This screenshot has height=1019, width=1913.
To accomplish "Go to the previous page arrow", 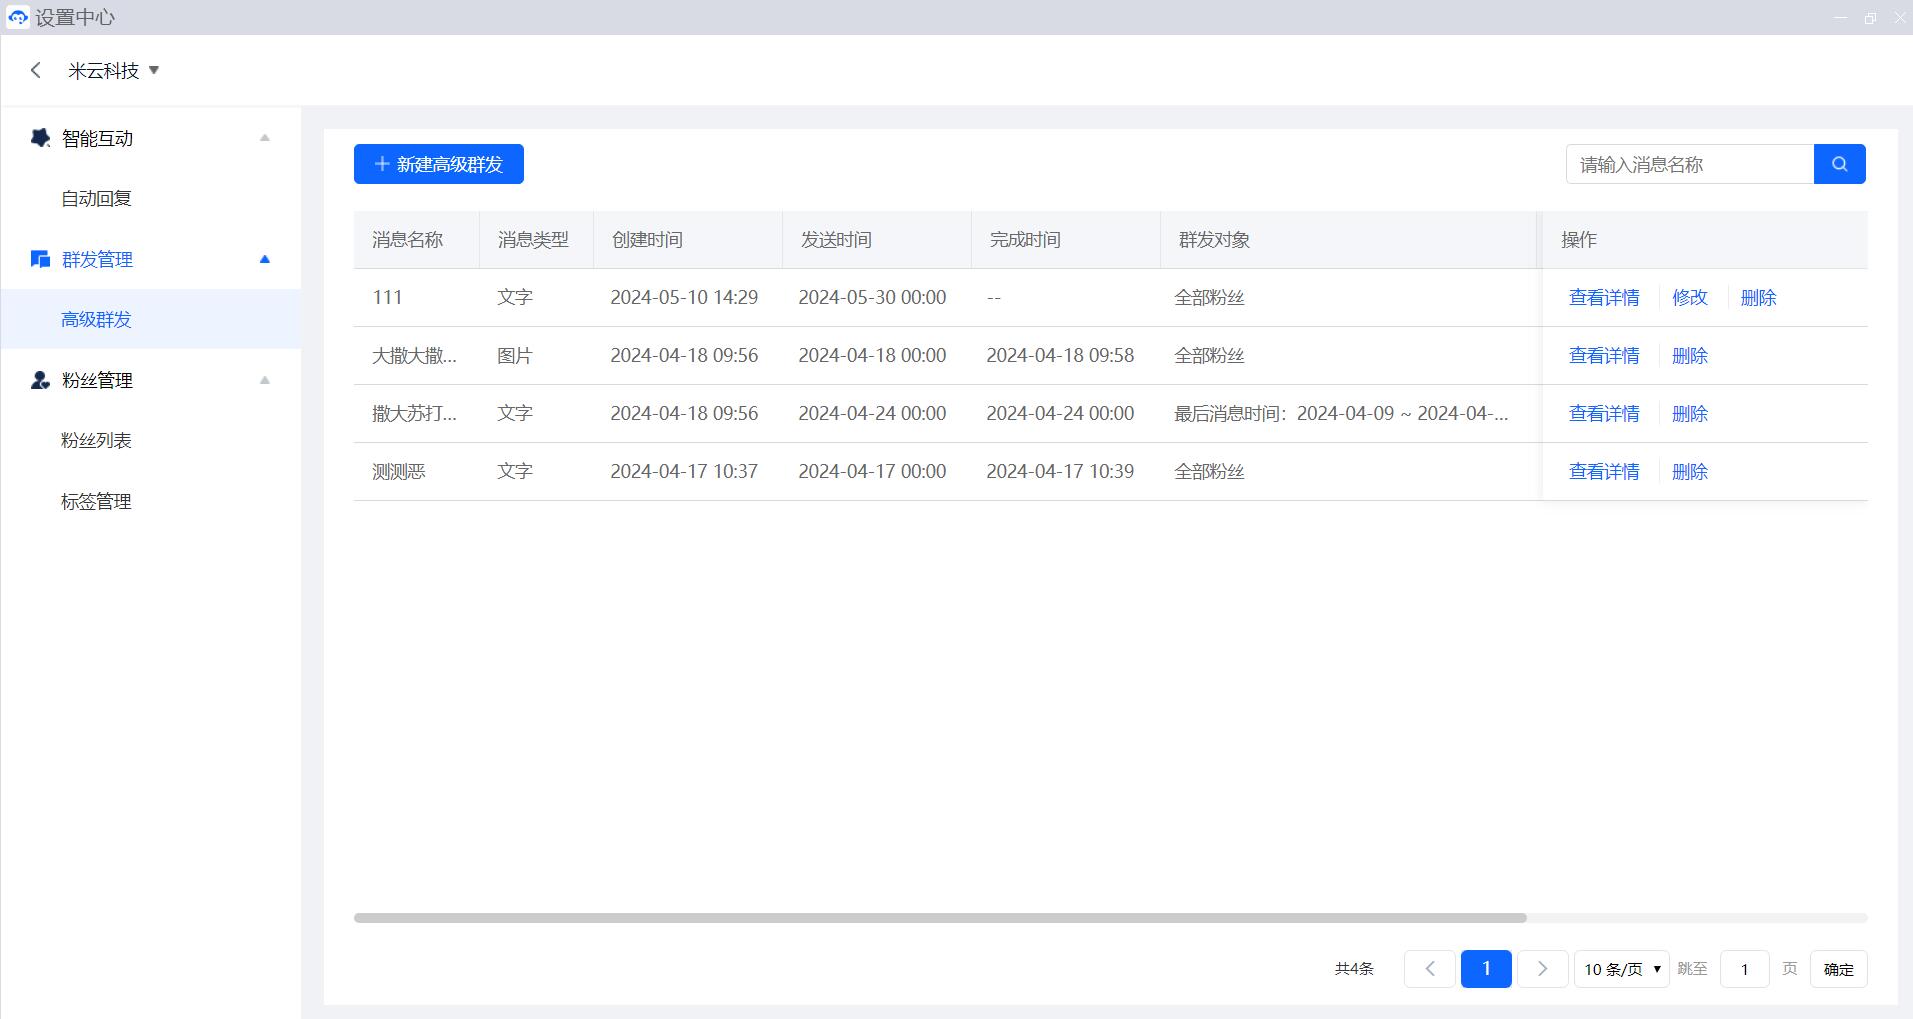I will click(1429, 968).
